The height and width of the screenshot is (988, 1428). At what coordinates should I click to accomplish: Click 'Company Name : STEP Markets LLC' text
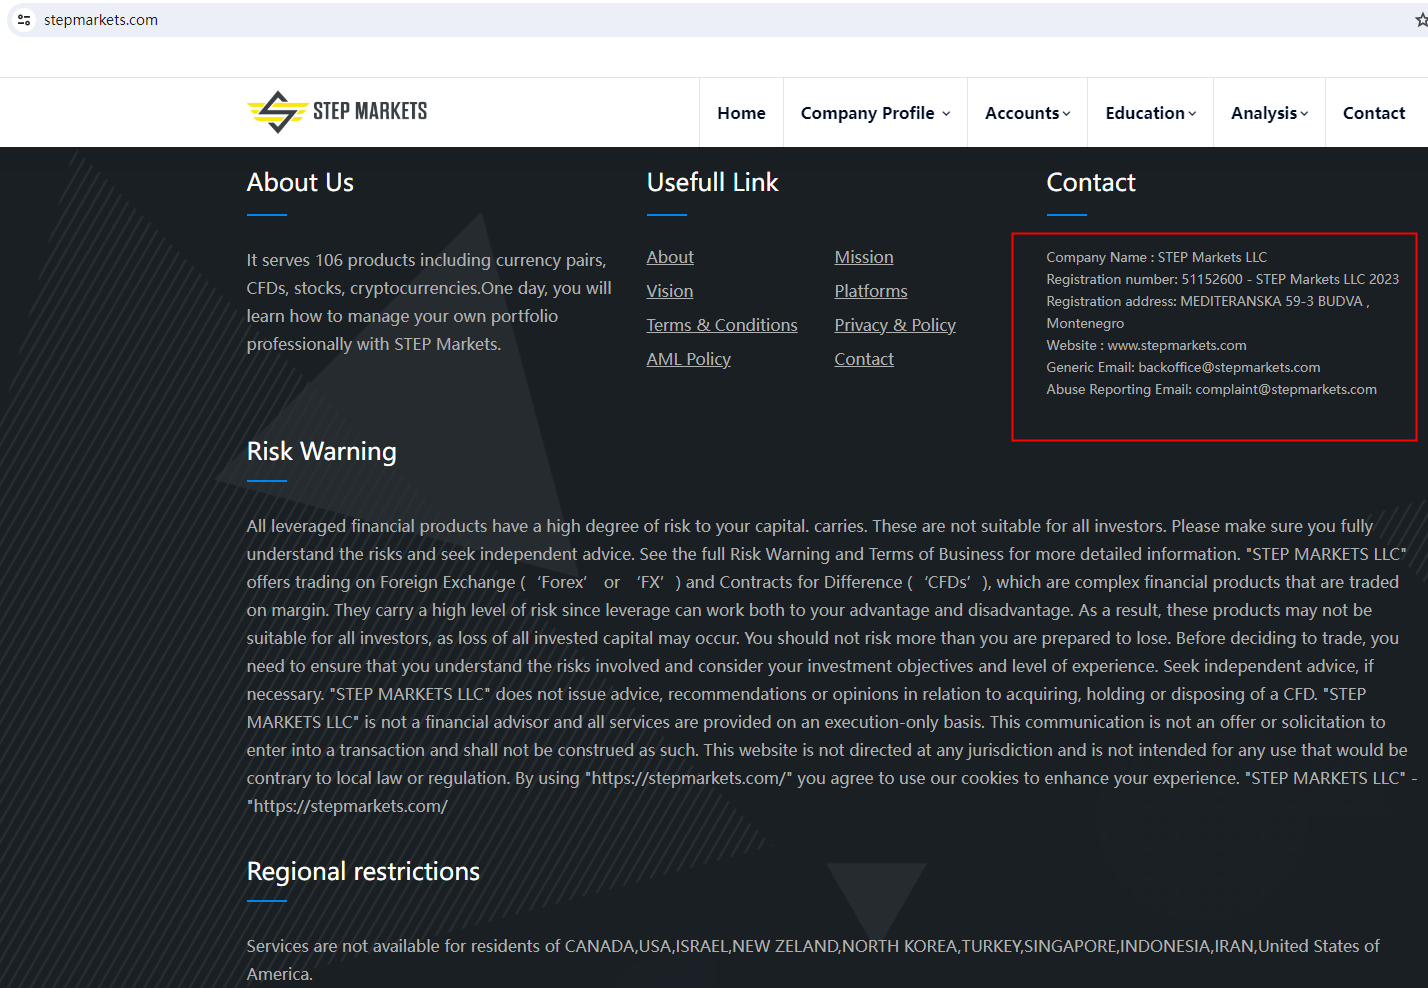click(x=1156, y=257)
